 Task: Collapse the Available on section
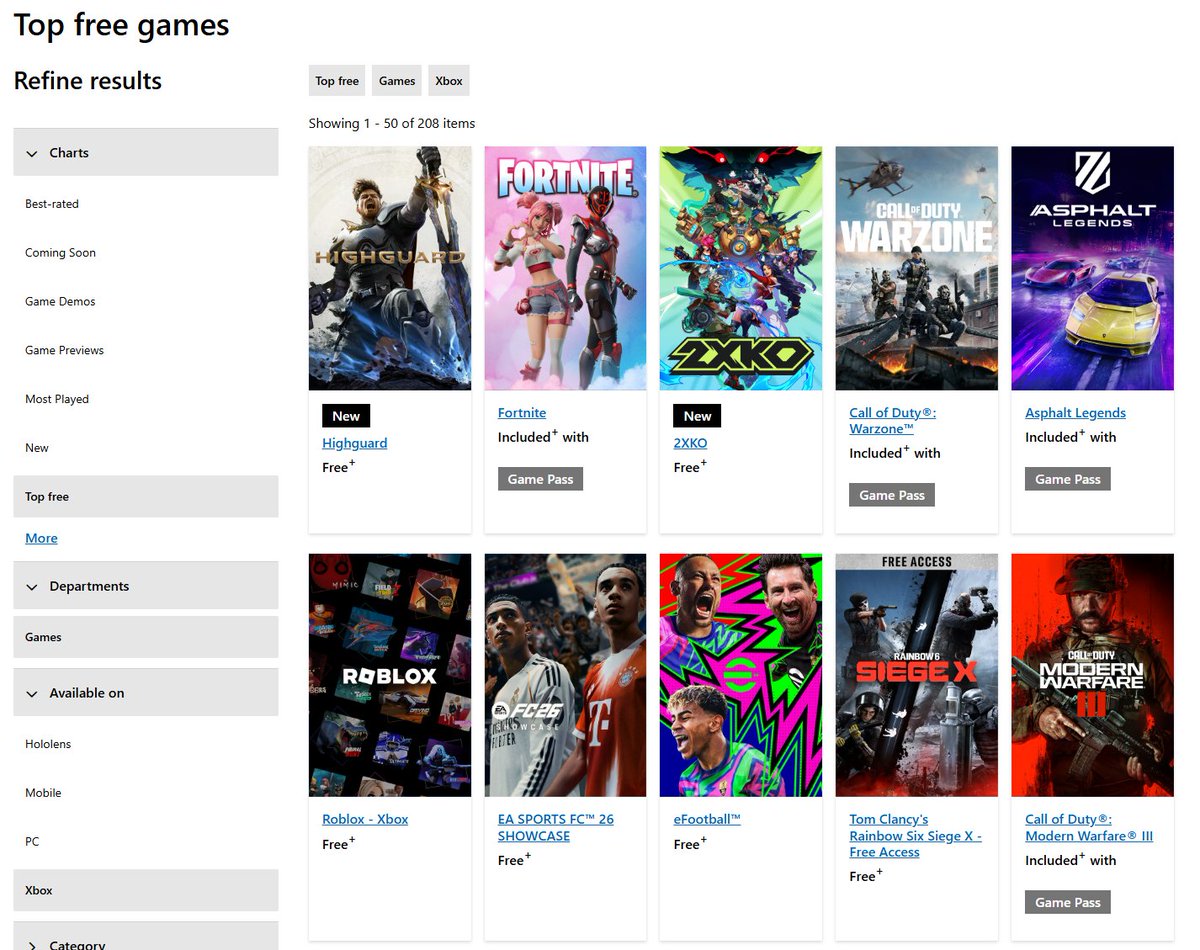tap(145, 693)
